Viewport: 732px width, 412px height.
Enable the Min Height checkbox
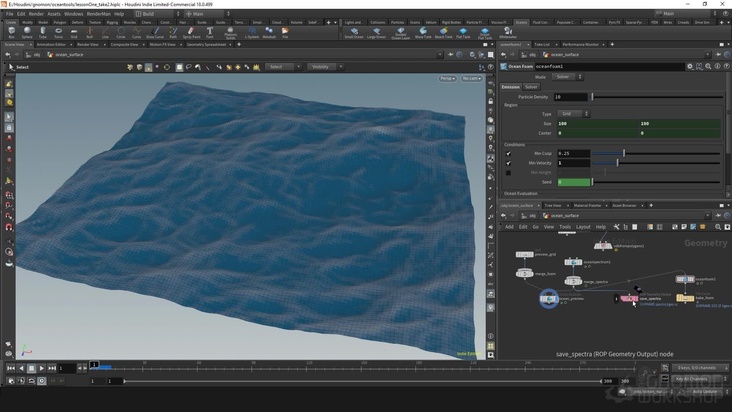coord(508,172)
